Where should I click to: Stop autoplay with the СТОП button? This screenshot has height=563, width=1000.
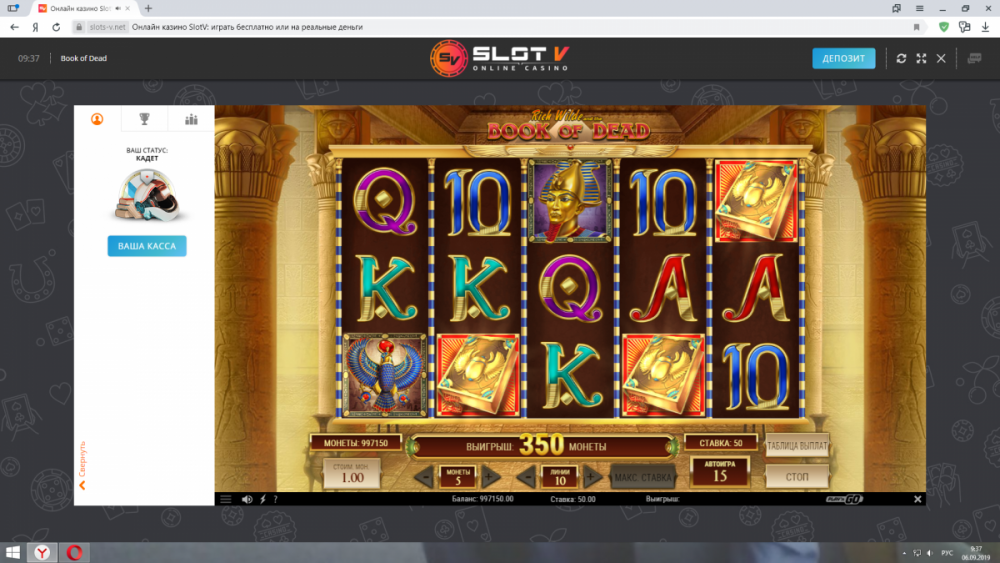(x=797, y=476)
